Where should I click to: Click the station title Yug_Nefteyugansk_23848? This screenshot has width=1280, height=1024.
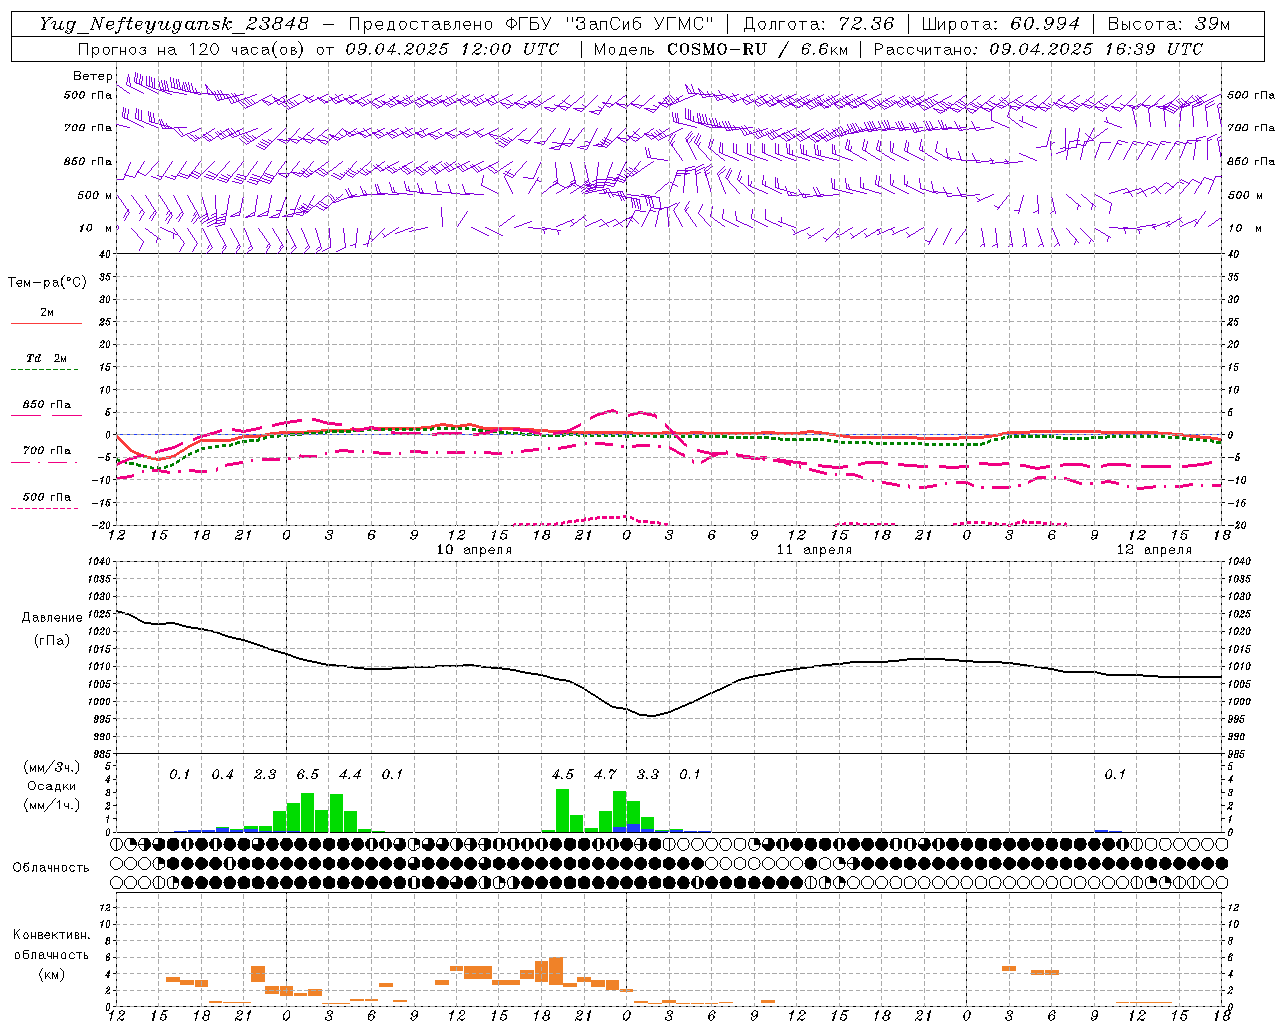click(x=174, y=24)
